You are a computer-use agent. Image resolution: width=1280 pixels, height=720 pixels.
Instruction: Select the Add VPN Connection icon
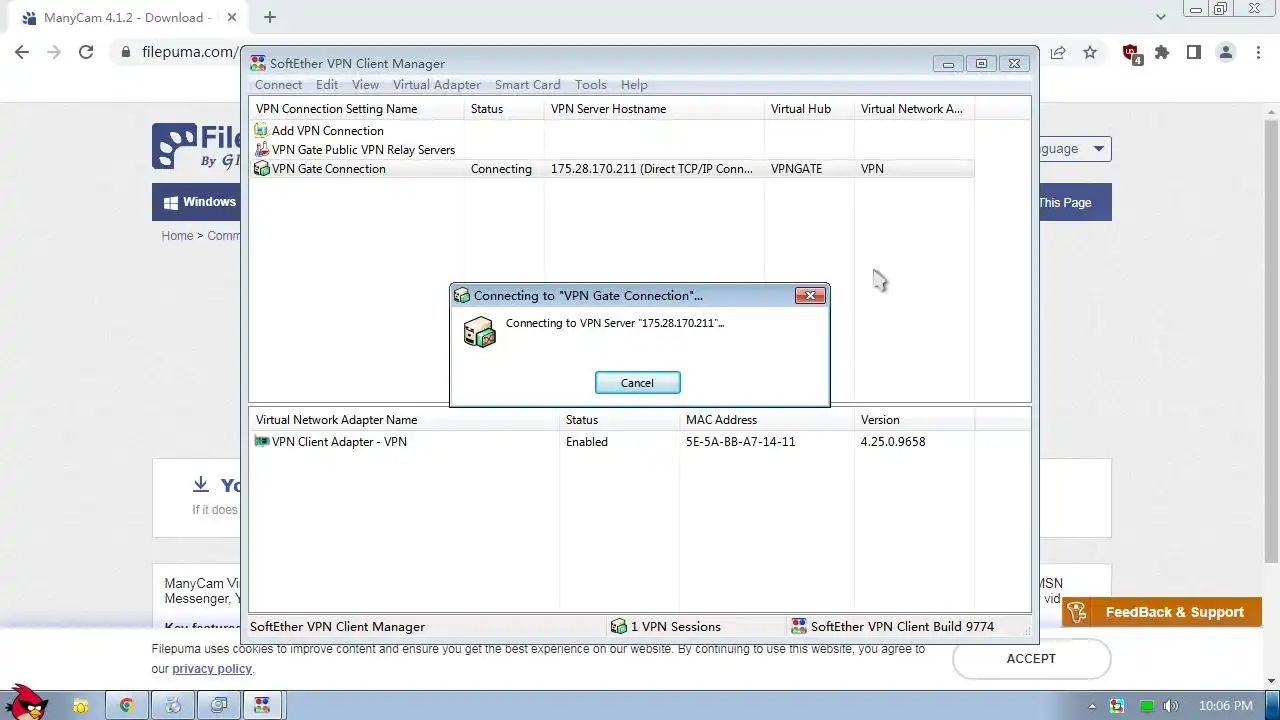click(x=261, y=130)
